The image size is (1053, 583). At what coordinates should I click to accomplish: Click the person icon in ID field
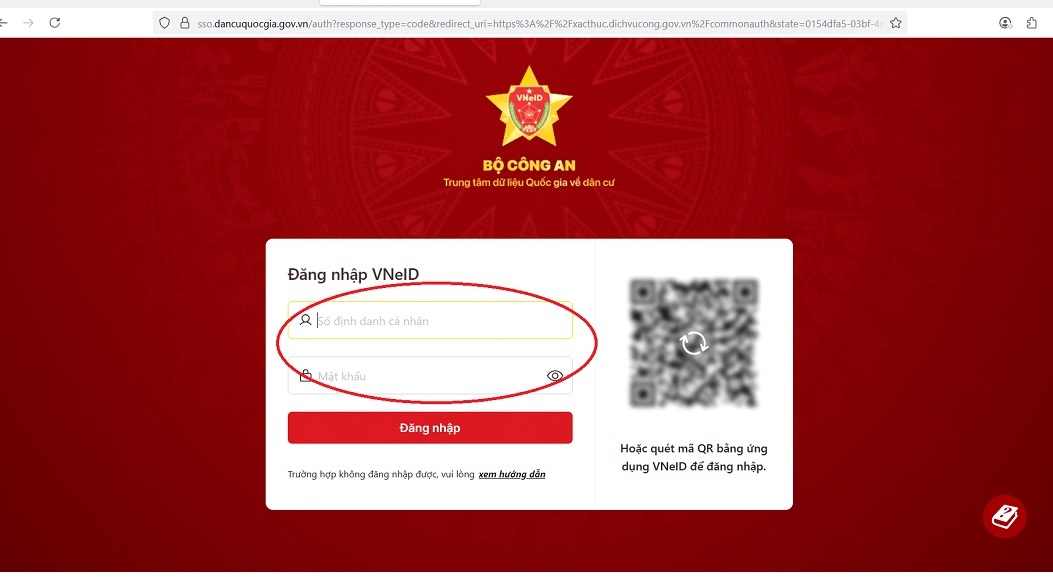305,320
